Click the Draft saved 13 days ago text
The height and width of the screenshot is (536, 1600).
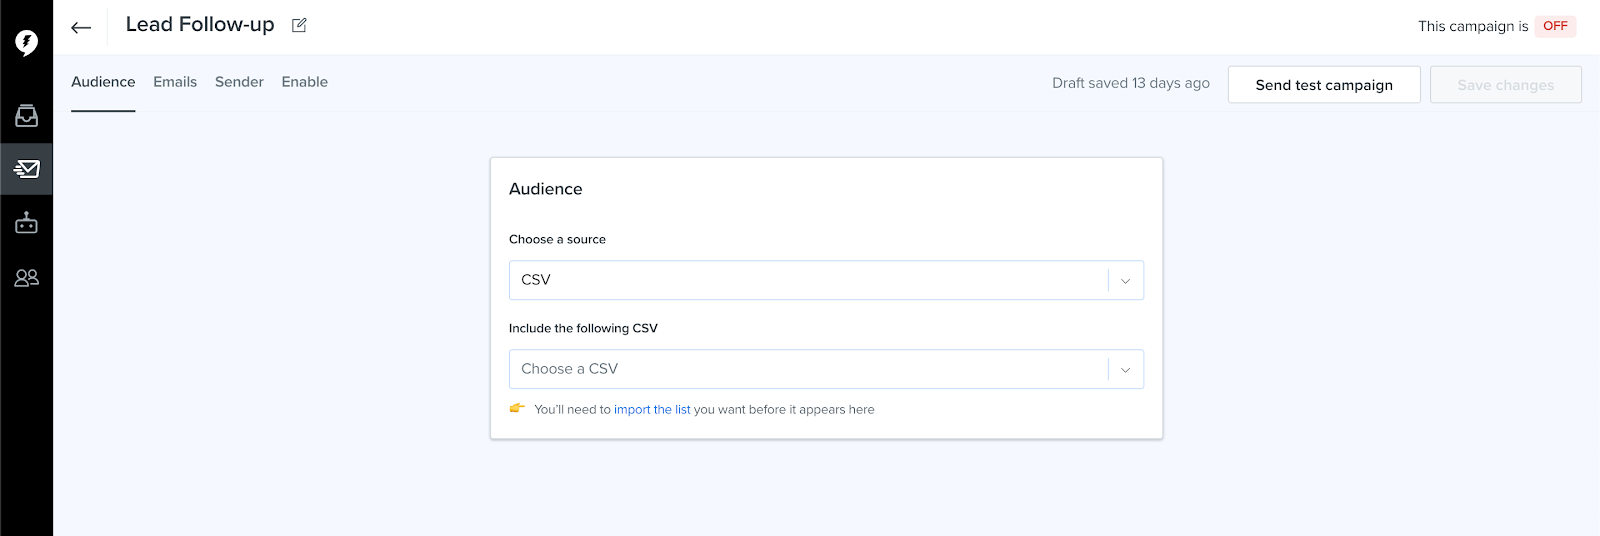point(1131,83)
